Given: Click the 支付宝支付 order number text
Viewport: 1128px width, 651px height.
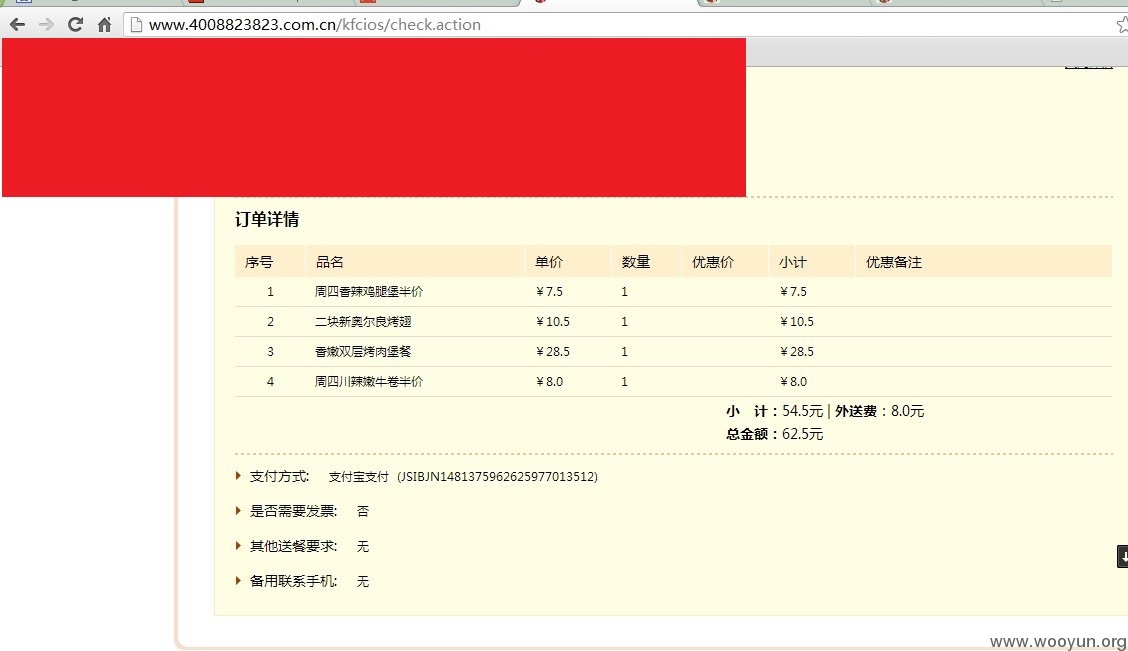Looking at the screenshot, I should (463, 477).
